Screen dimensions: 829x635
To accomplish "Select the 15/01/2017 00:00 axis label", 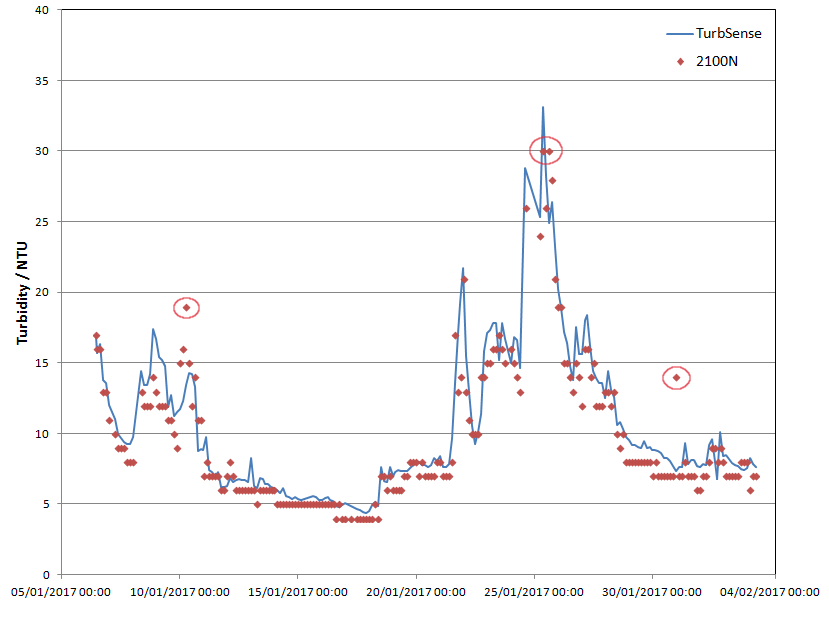I will [298, 592].
